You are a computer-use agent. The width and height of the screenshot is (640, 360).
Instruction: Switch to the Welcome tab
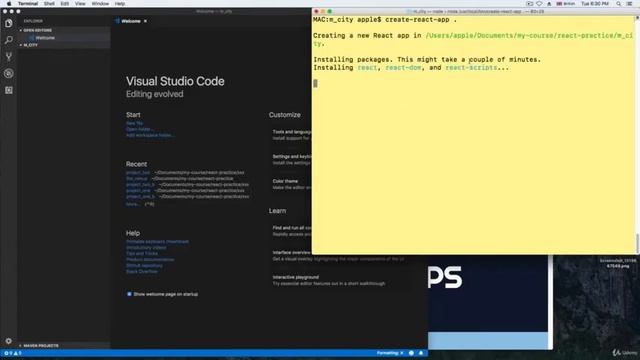131,21
